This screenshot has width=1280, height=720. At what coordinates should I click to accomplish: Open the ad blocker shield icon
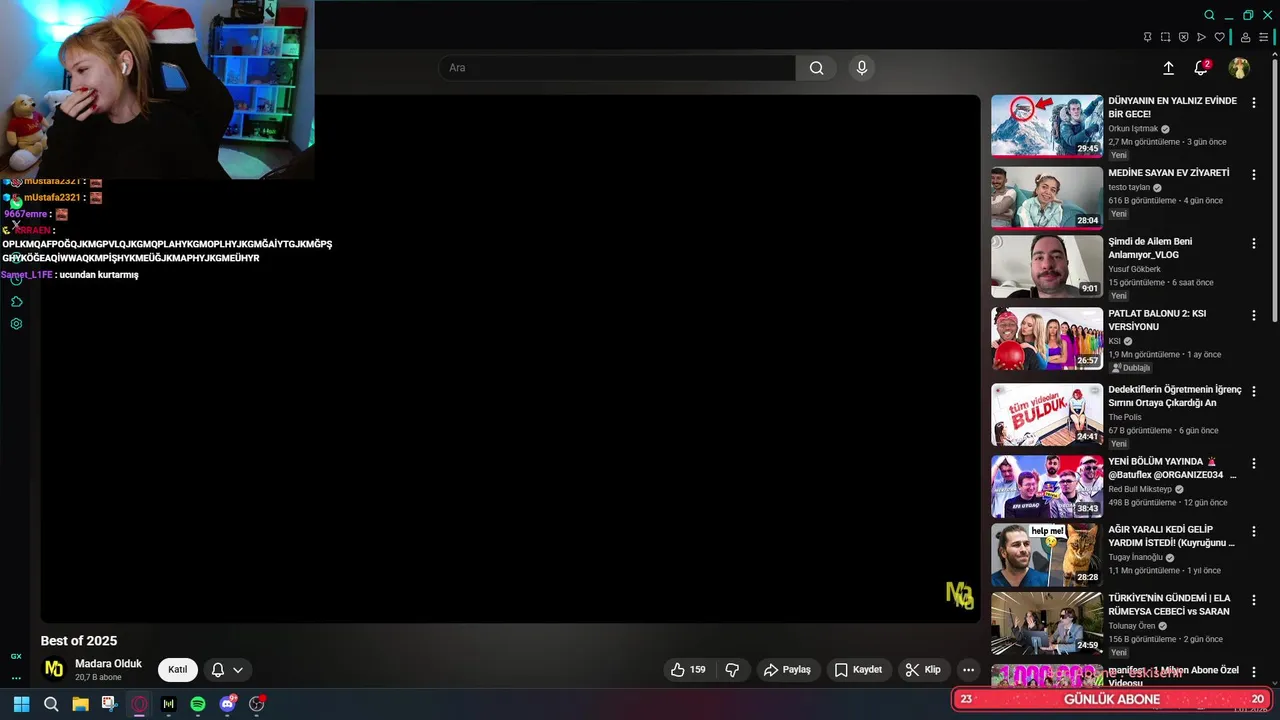[x=1183, y=37]
